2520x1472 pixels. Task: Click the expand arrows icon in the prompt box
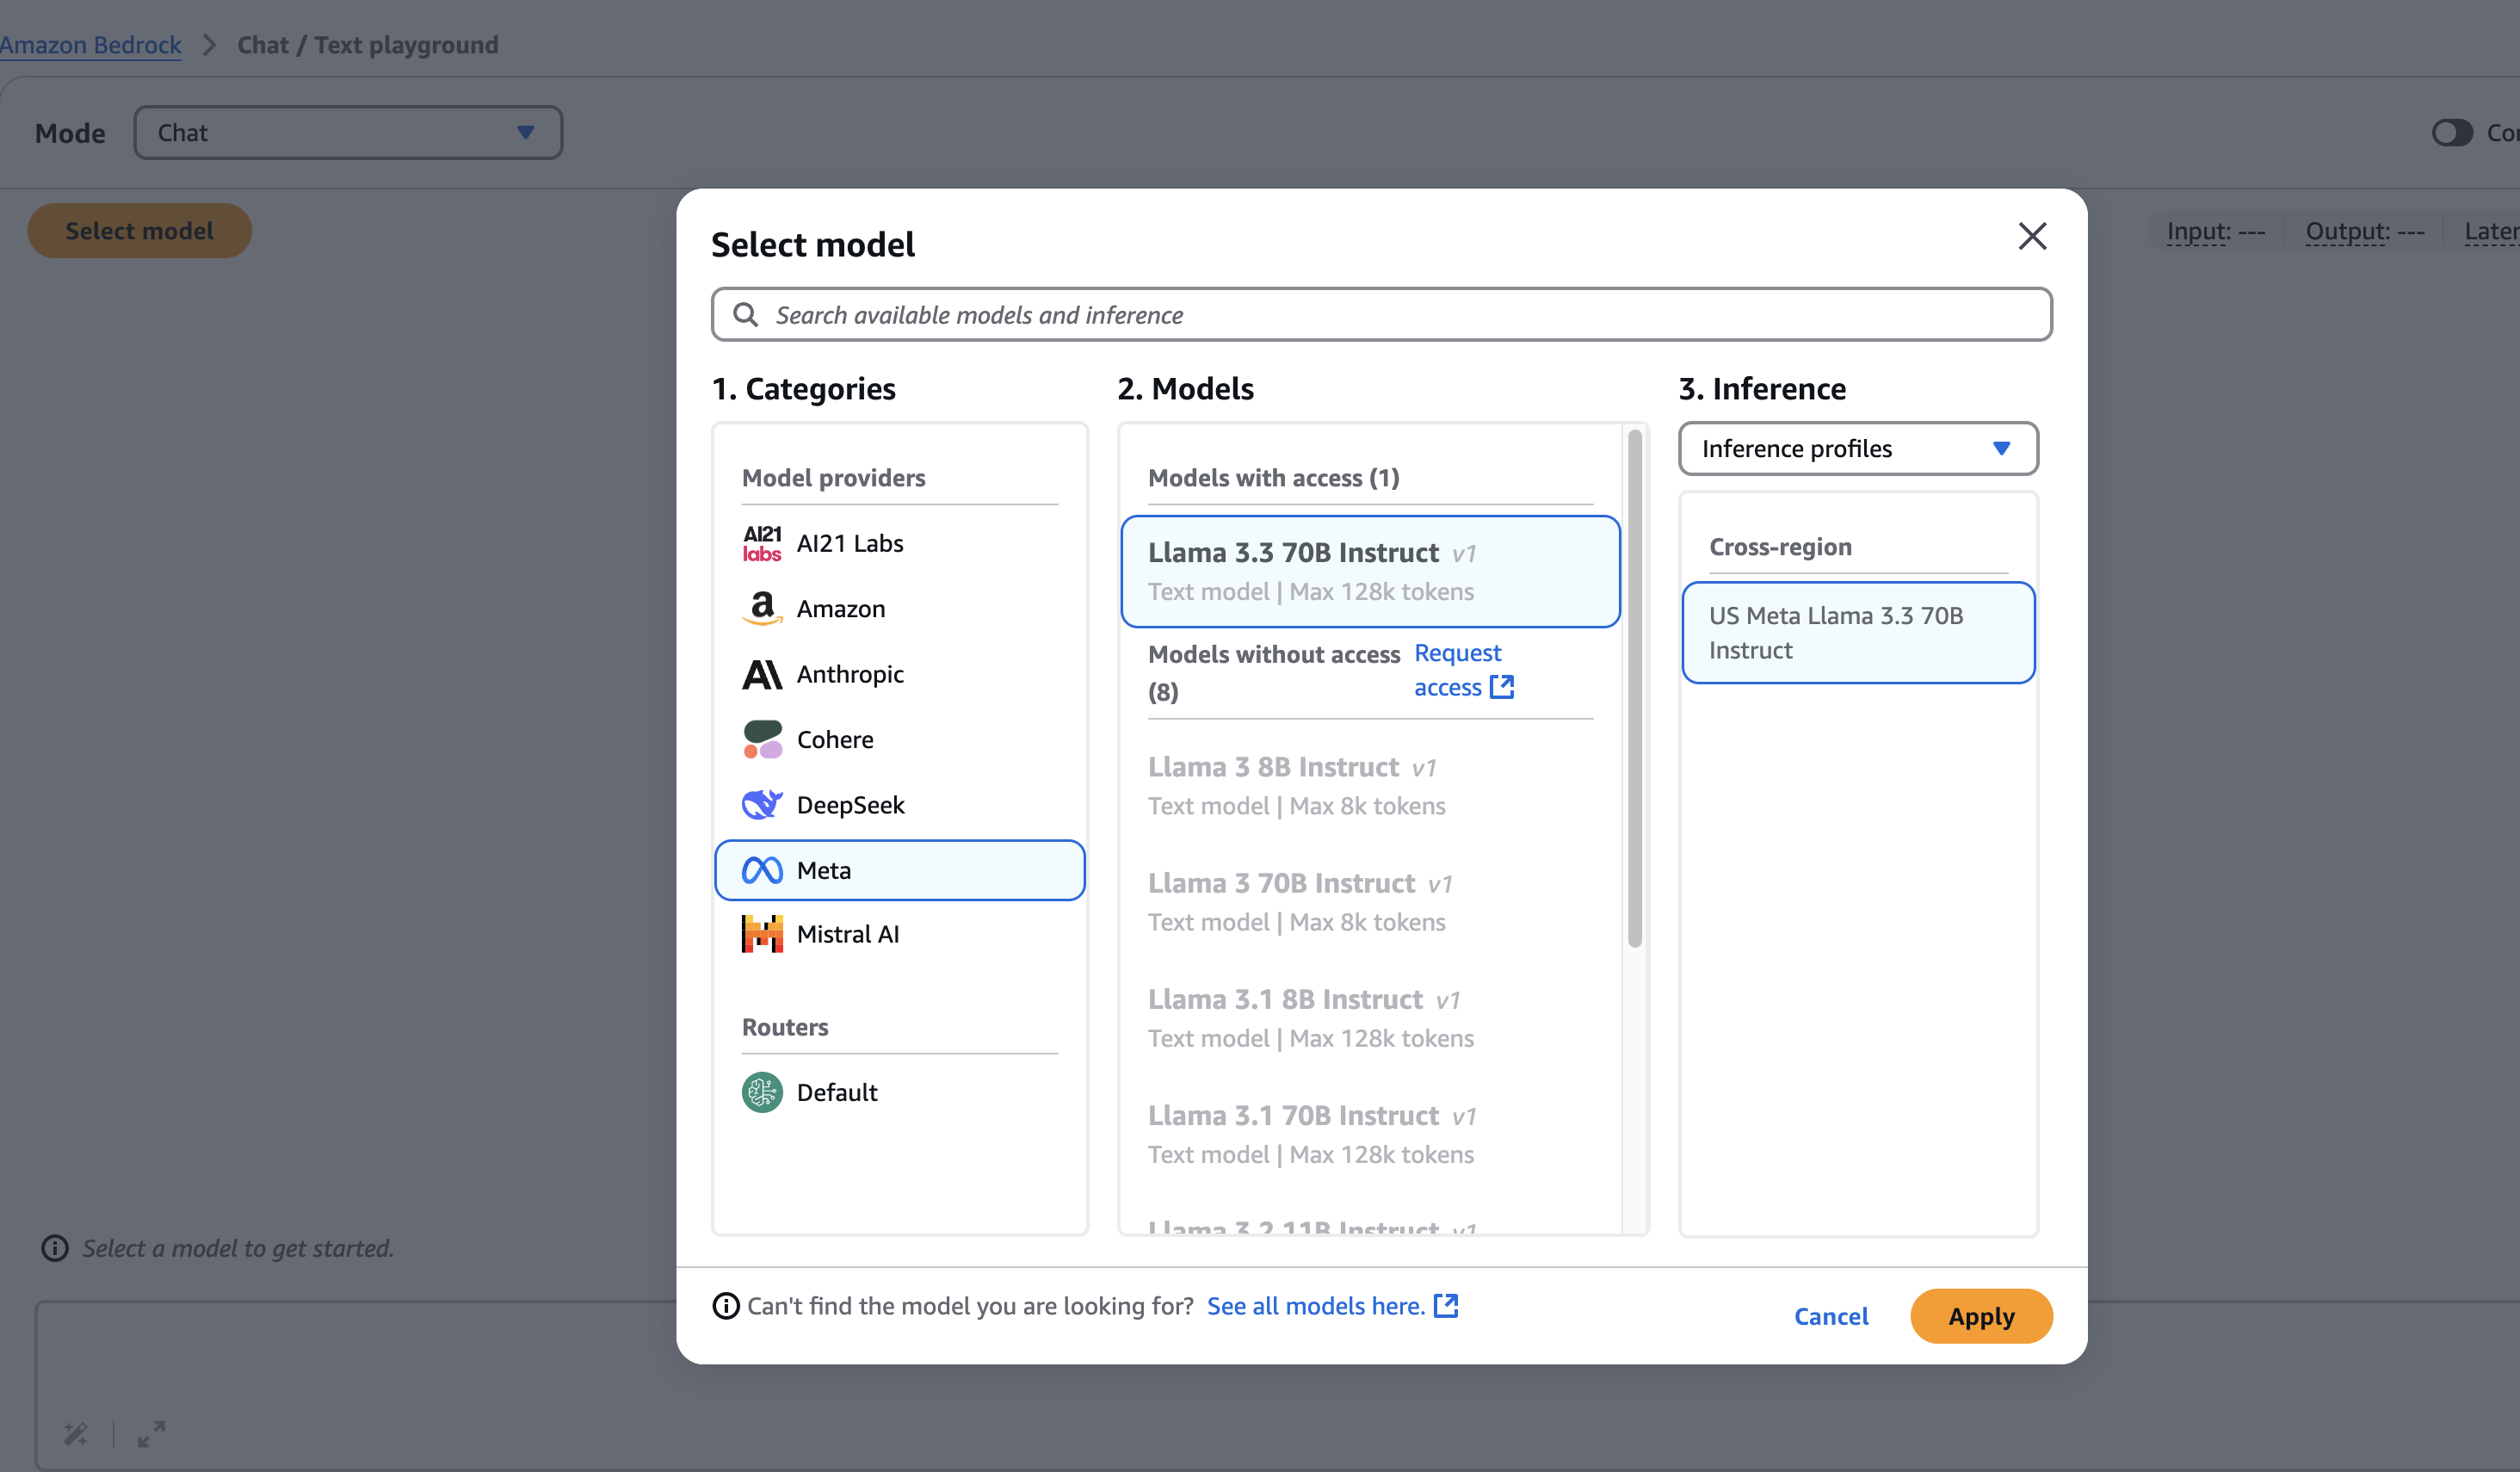151,1433
